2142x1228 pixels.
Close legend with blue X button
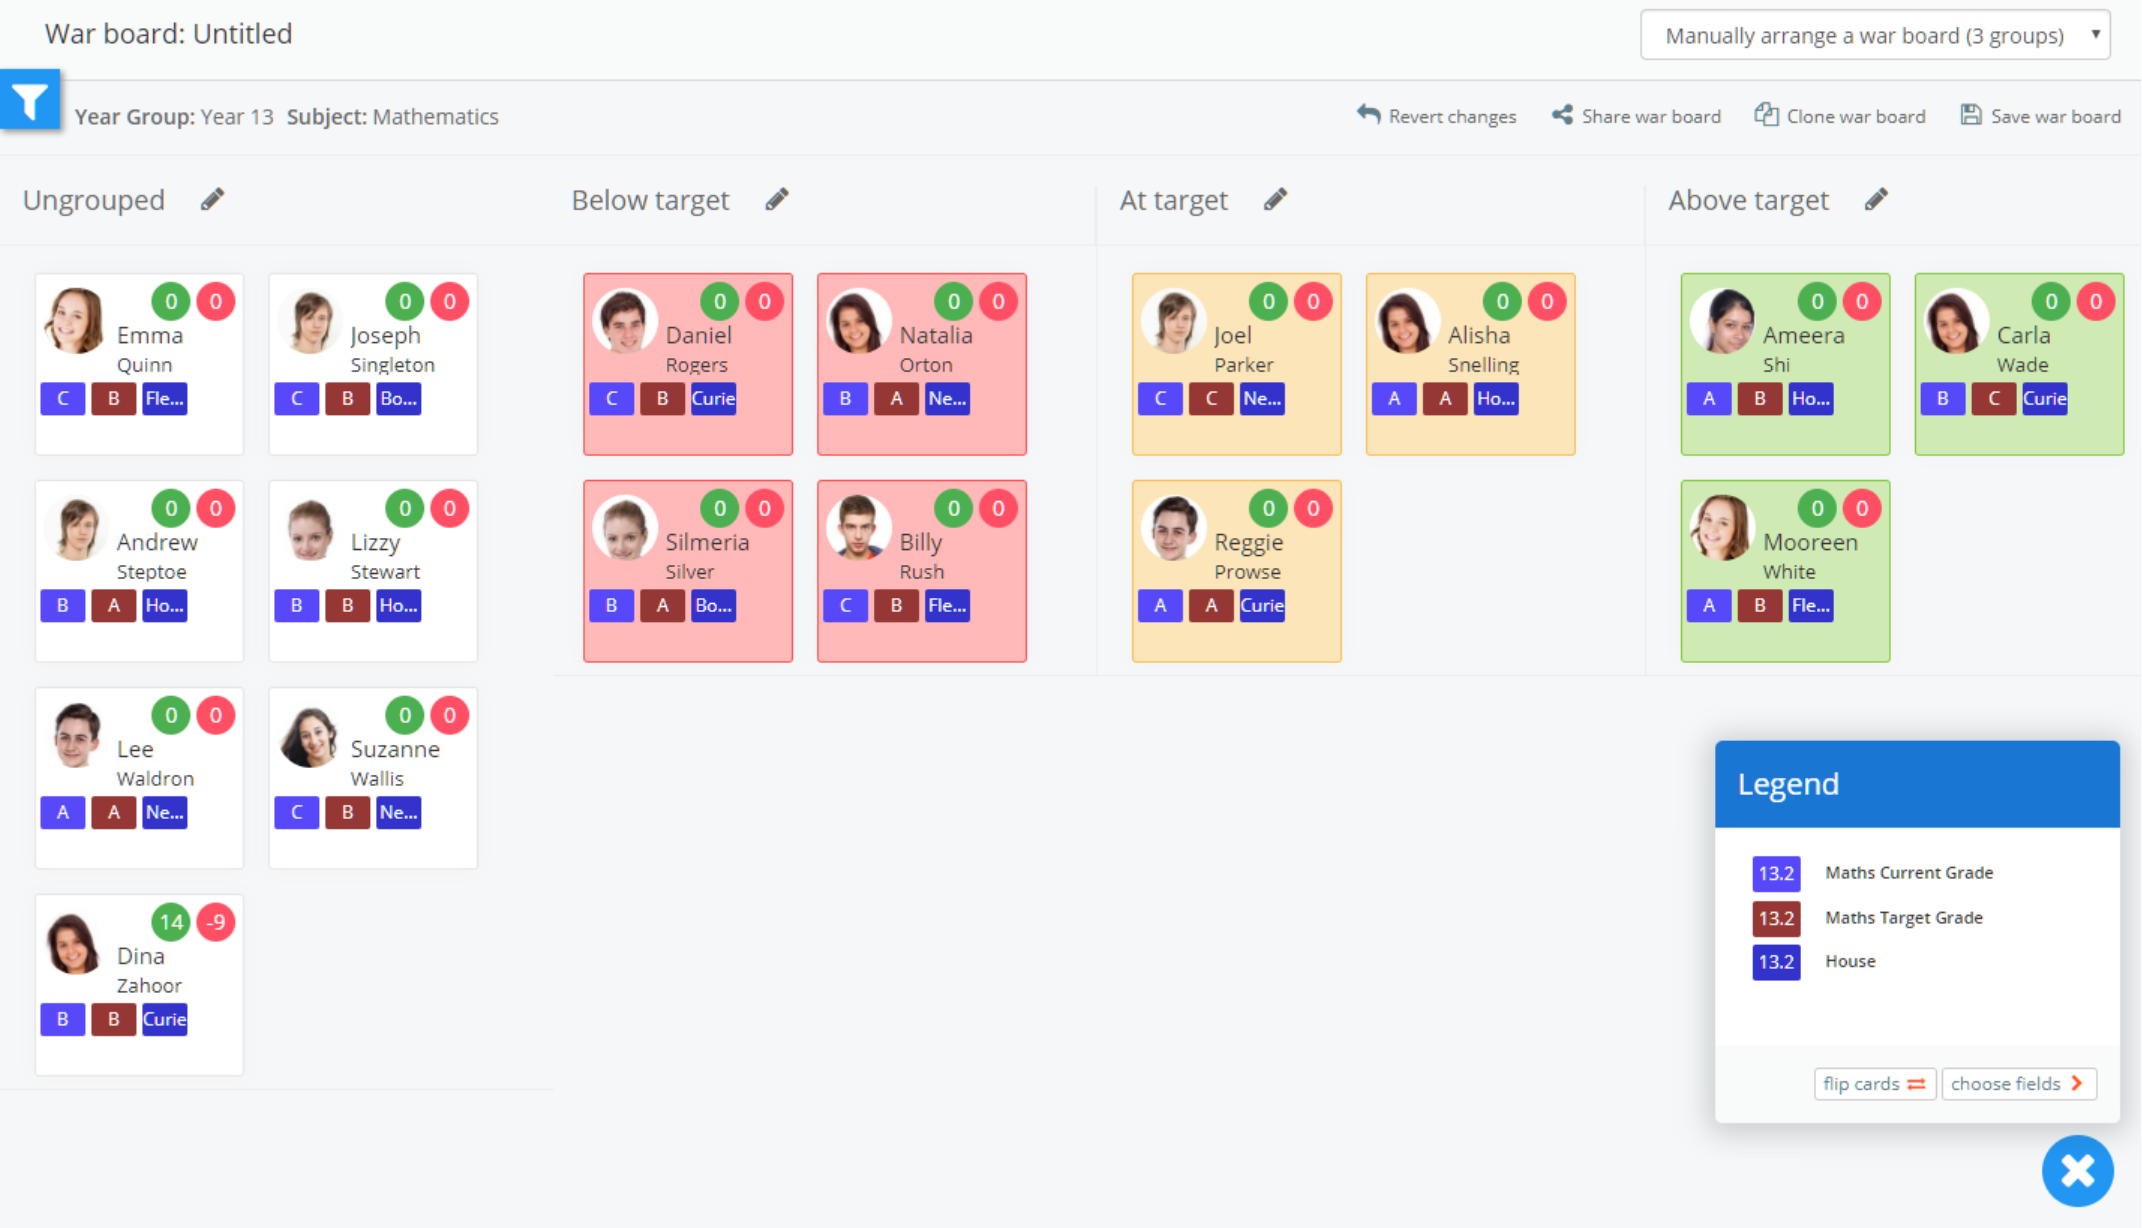[2077, 1170]
